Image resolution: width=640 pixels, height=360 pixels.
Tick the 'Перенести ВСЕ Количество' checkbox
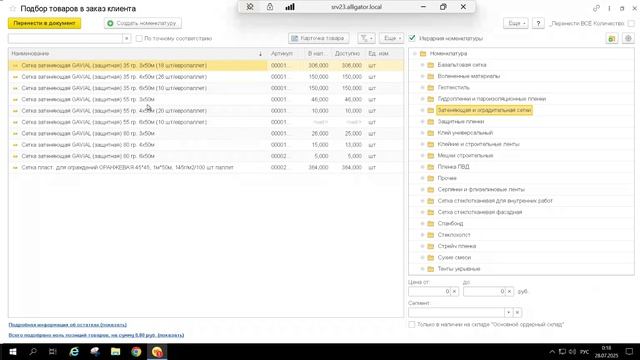tap(631, 24)
